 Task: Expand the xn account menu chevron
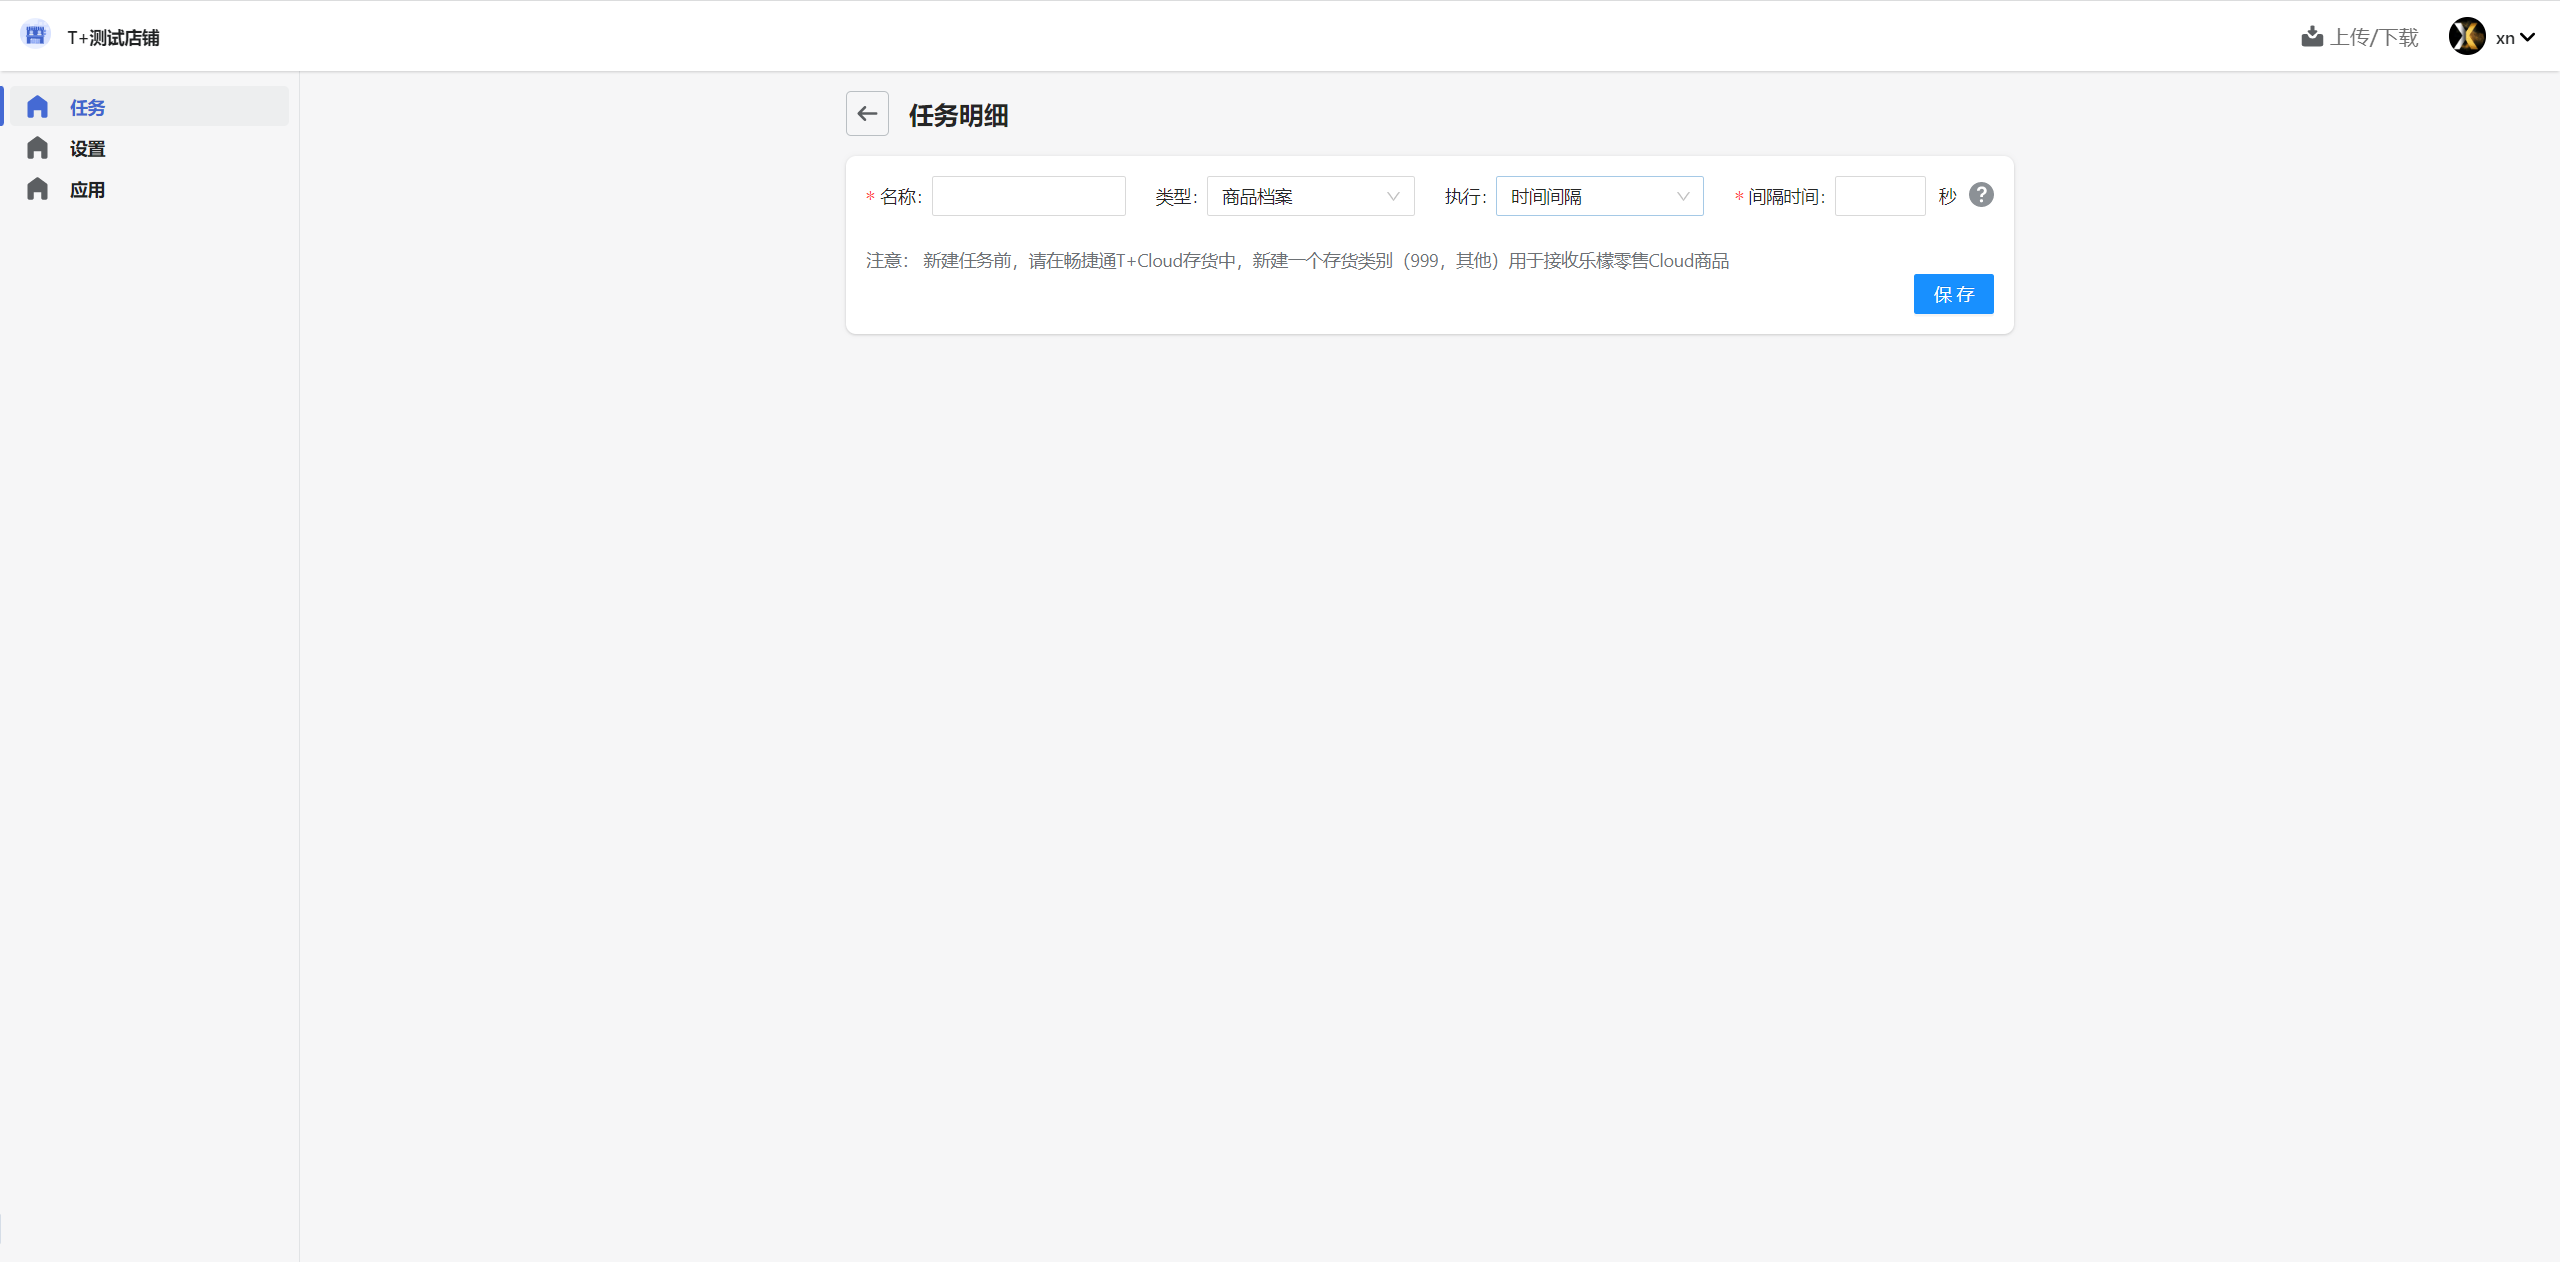(2529, 37)
